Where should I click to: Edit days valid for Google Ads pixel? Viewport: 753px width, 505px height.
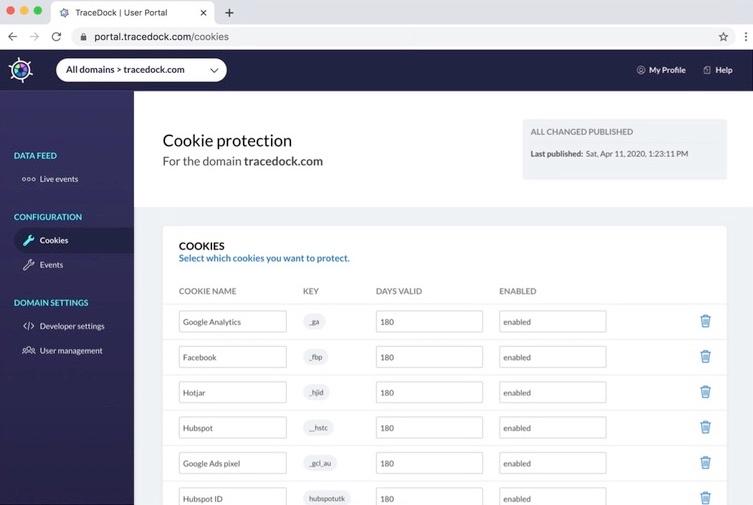pos(429,463)
